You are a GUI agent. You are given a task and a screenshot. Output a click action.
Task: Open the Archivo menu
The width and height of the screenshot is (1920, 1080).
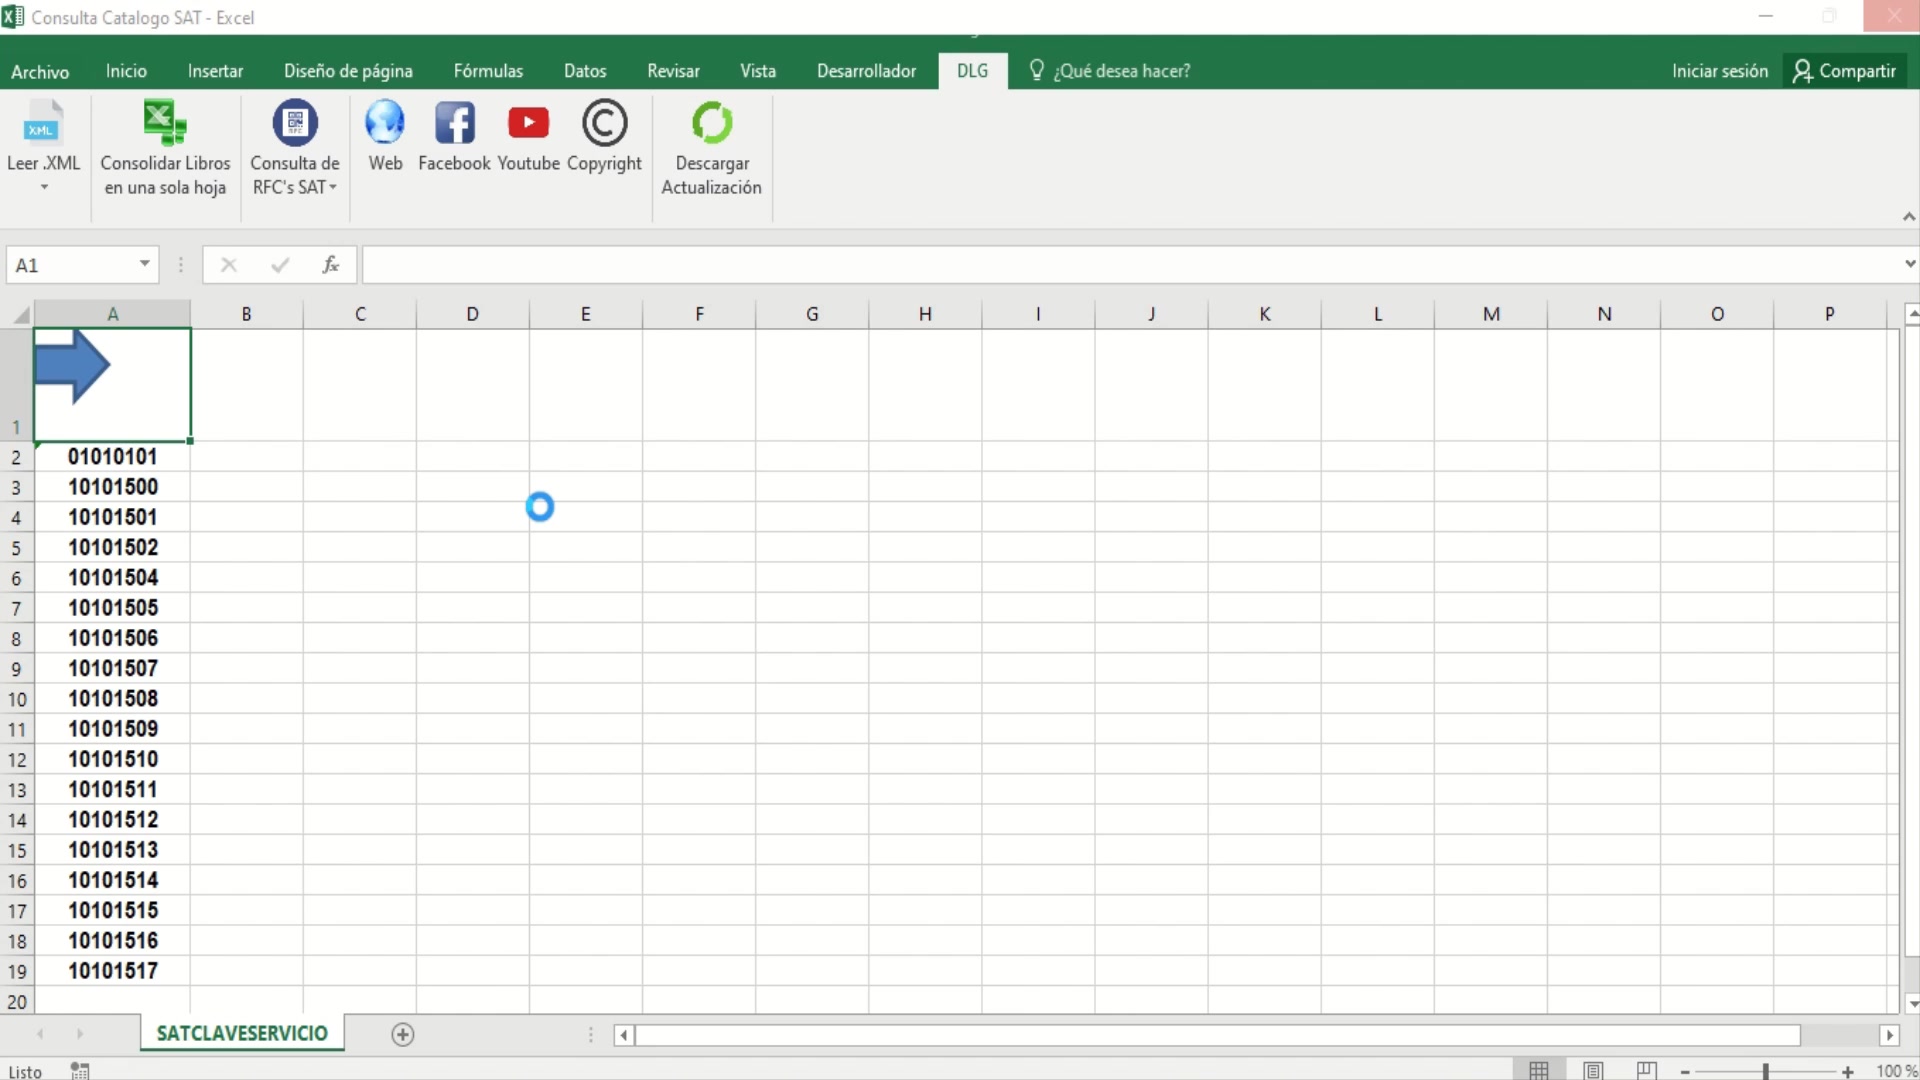click(x=40, y=71)
